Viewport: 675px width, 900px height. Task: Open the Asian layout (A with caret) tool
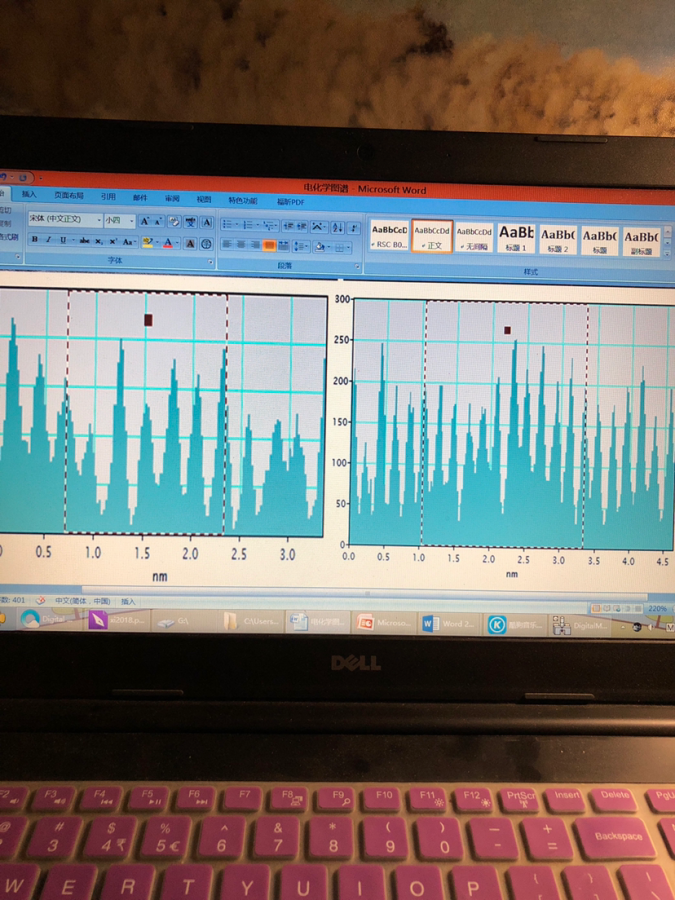[319, 227]
